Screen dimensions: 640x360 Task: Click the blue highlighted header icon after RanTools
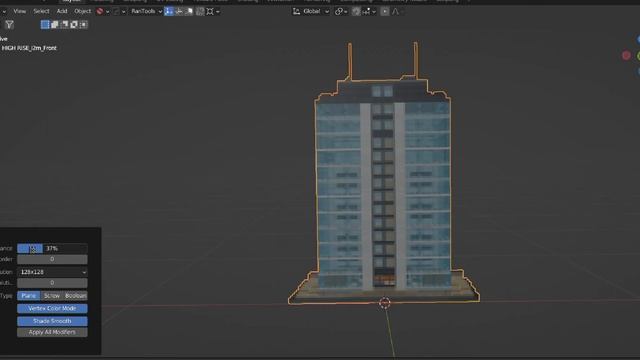[169, 11]
